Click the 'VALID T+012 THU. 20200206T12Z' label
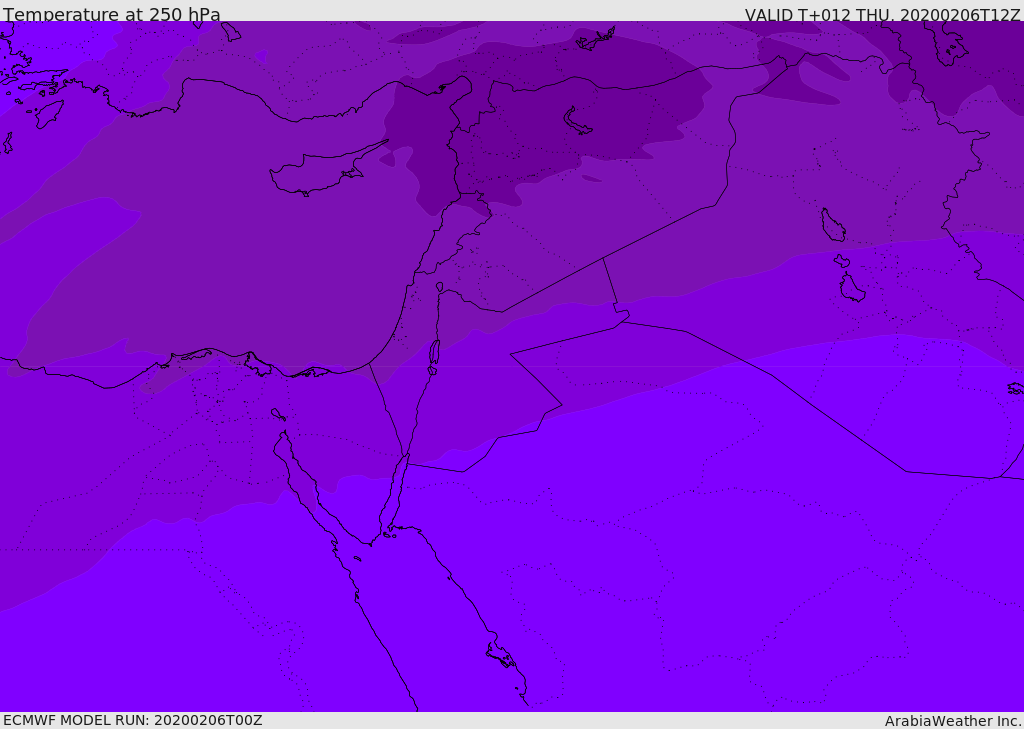The image size is (1024, 729). (882, 15)
